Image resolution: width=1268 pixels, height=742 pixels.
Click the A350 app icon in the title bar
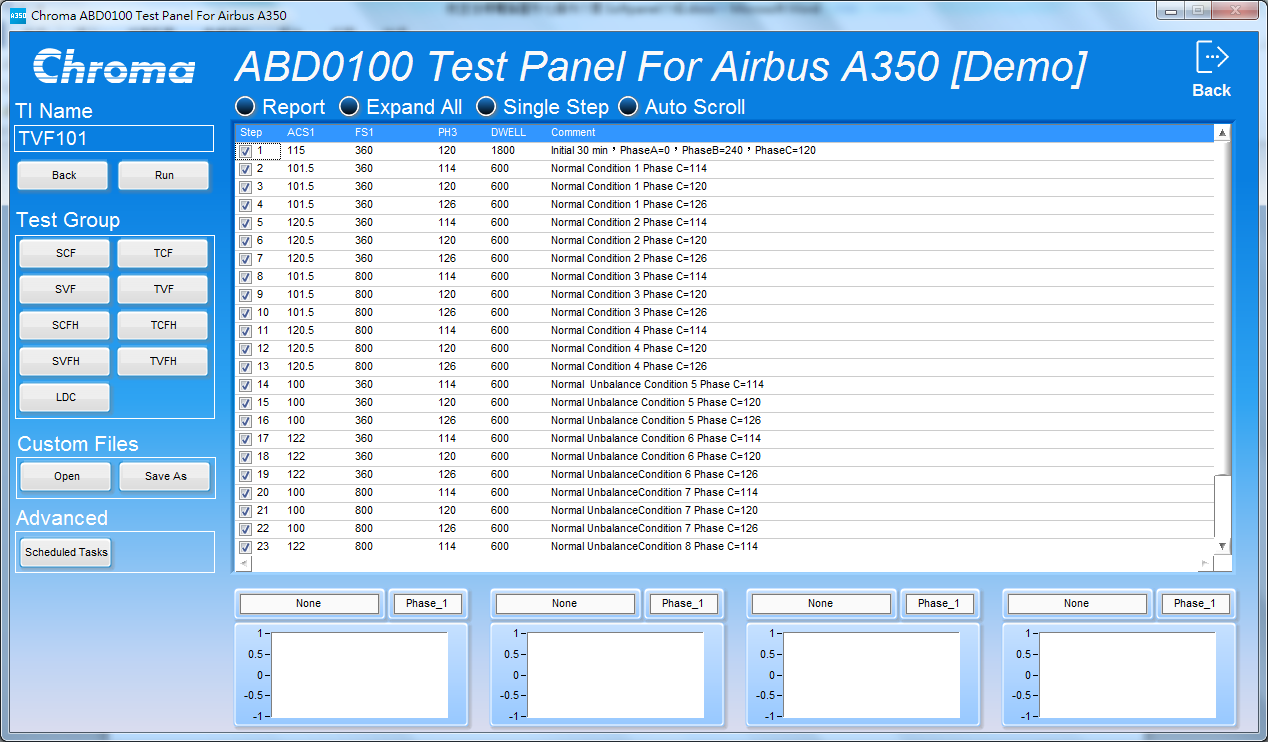[17, 15]
